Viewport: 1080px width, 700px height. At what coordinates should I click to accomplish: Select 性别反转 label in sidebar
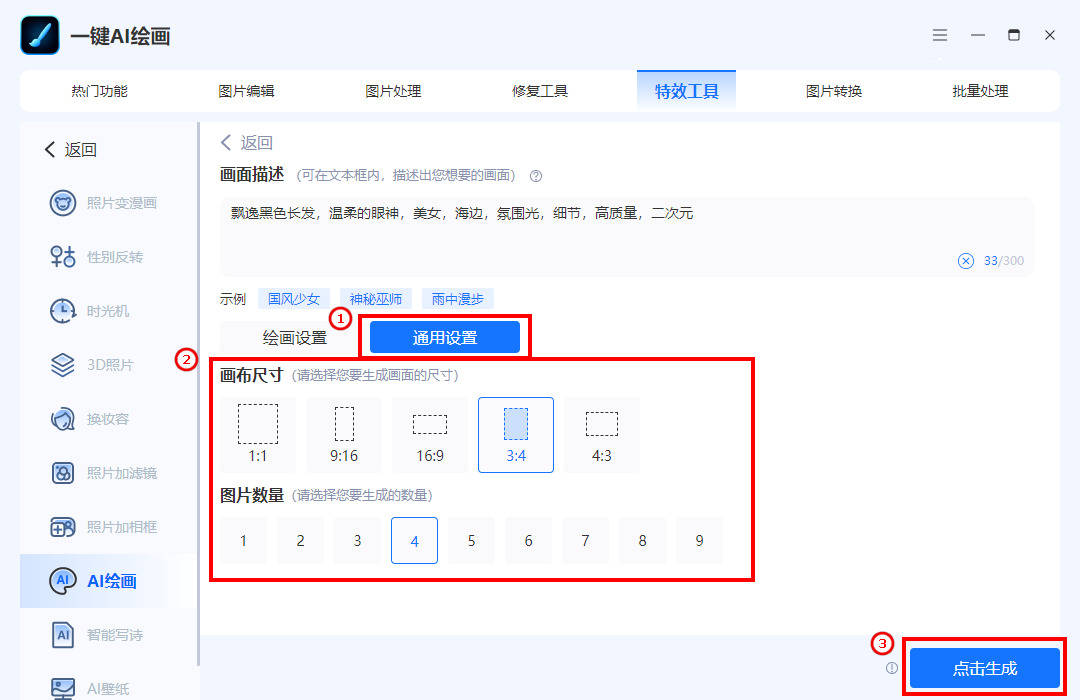(115, 257)
